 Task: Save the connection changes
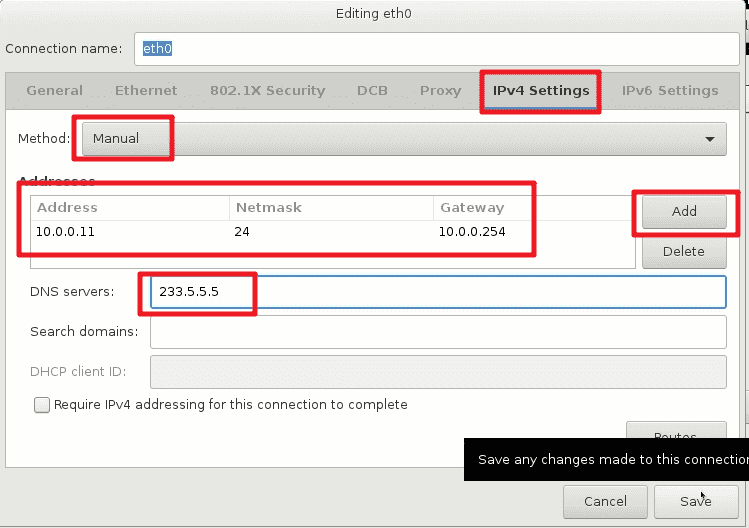696,501
